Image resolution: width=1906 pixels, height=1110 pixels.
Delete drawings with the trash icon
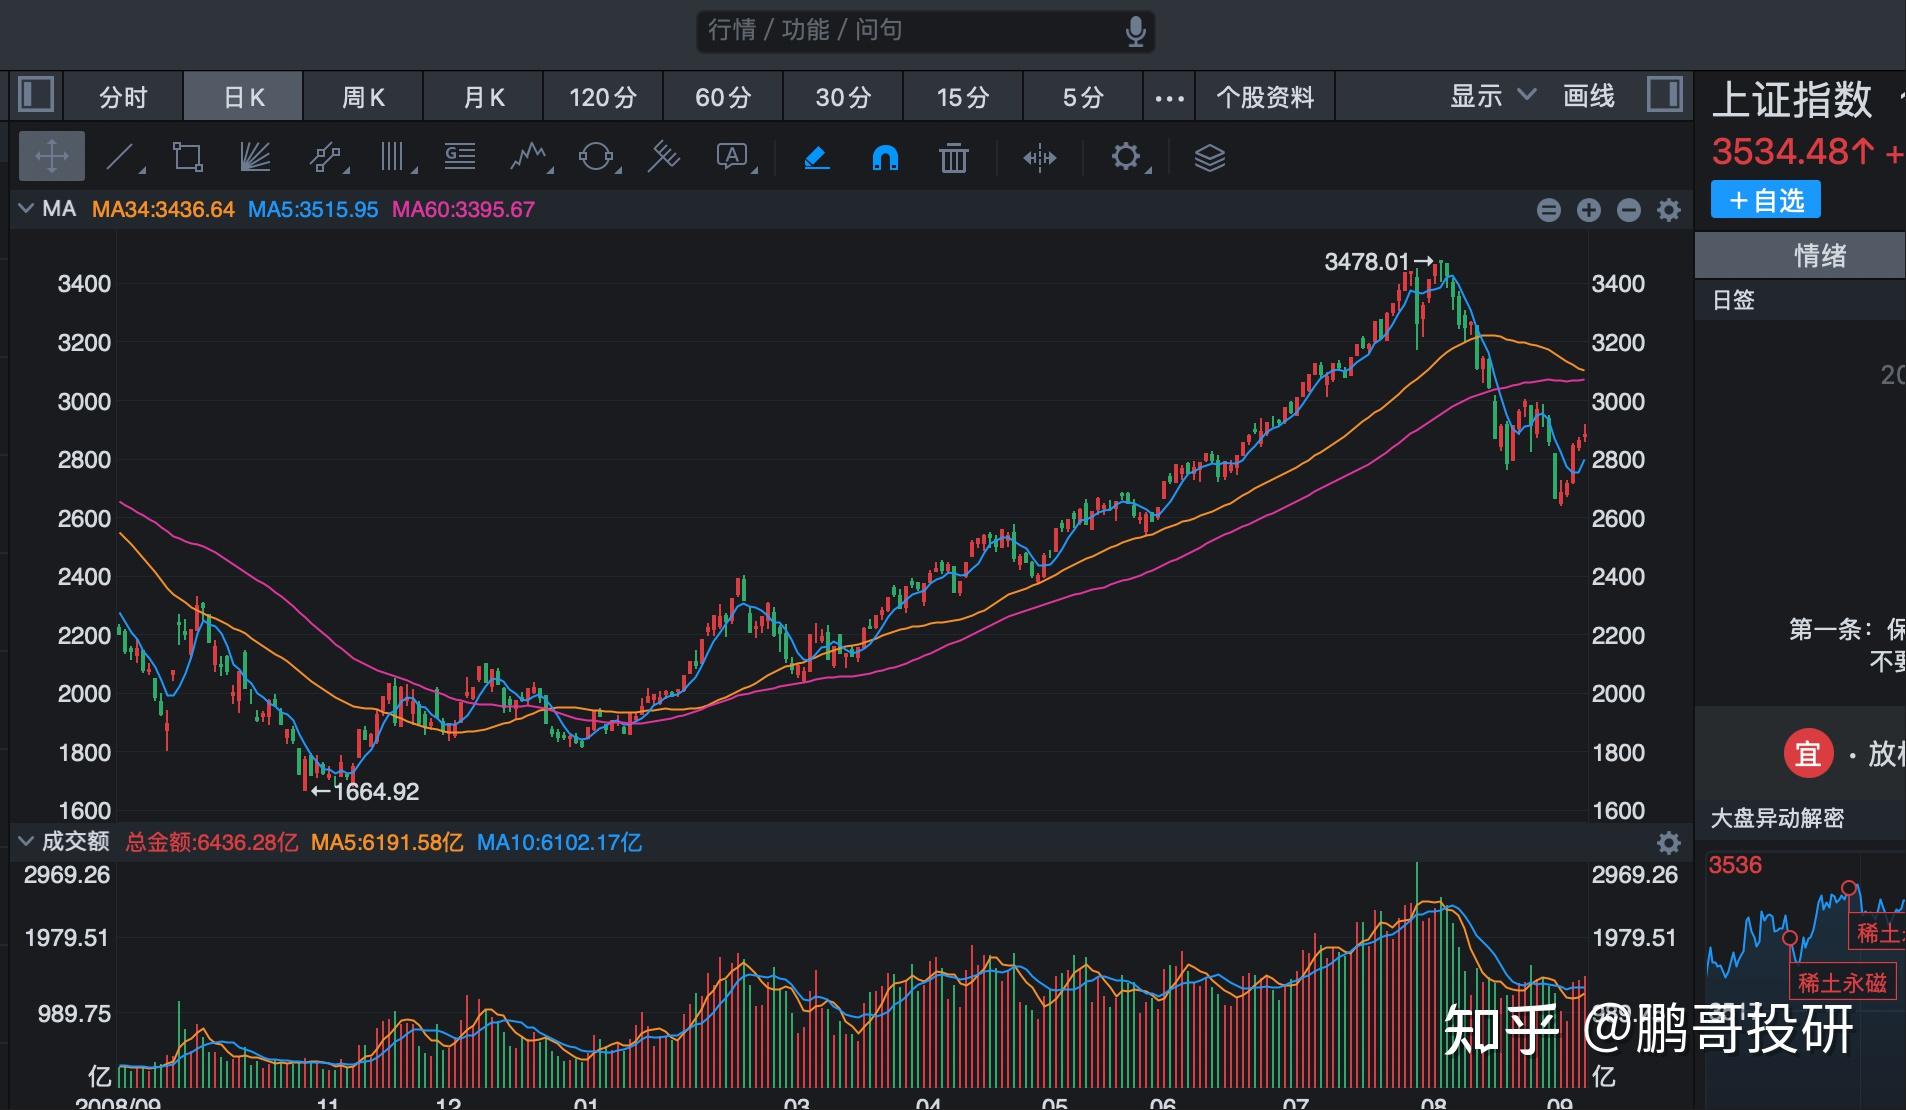[954, 157]
